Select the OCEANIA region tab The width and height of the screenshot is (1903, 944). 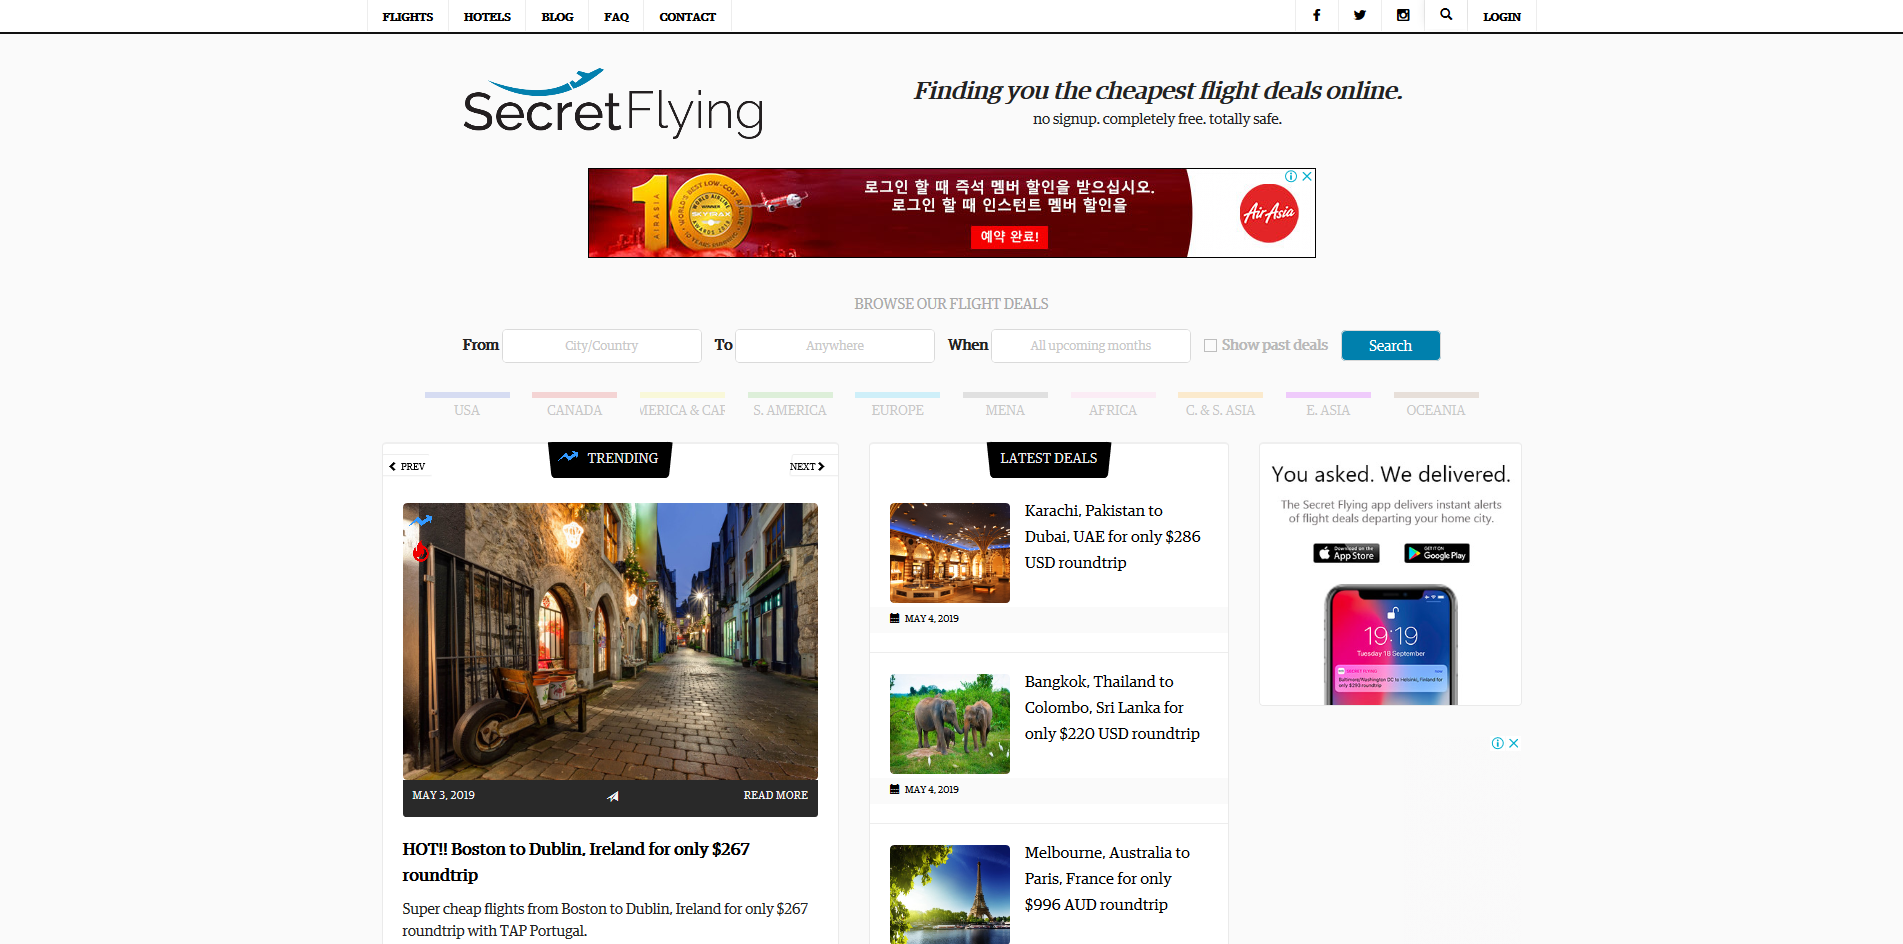(x=1436, y=405)
